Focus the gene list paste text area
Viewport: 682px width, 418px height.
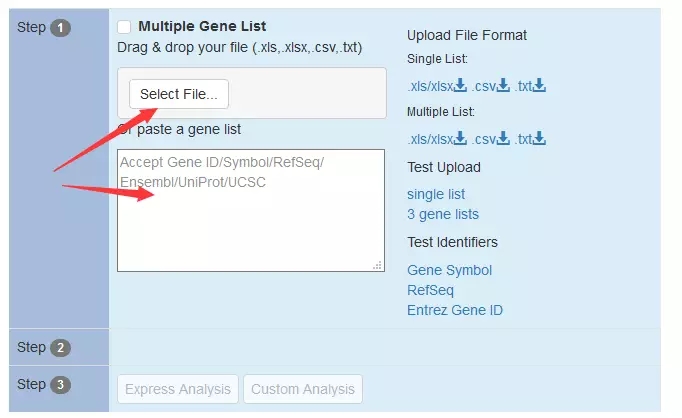click(x=251, y=211)
